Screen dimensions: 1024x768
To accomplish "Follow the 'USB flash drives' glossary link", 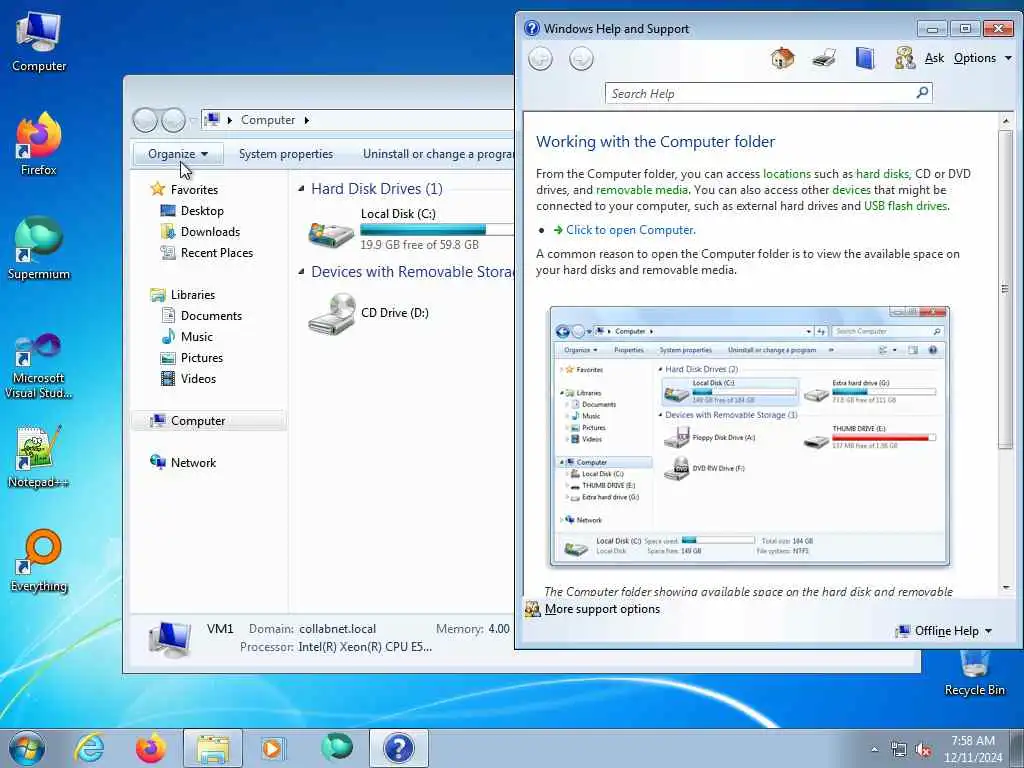I will [x=905, y=206].
